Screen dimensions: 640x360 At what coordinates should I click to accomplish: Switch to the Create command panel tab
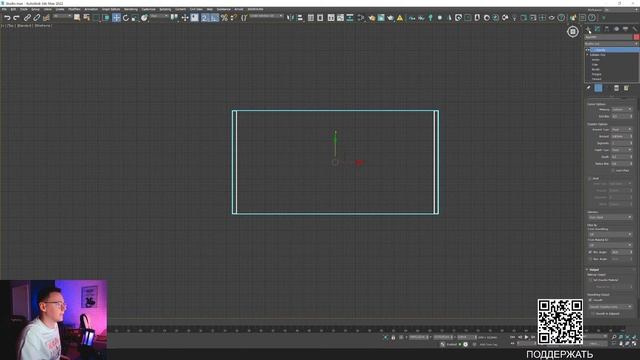pyautogui.click(x=588, y=29)
